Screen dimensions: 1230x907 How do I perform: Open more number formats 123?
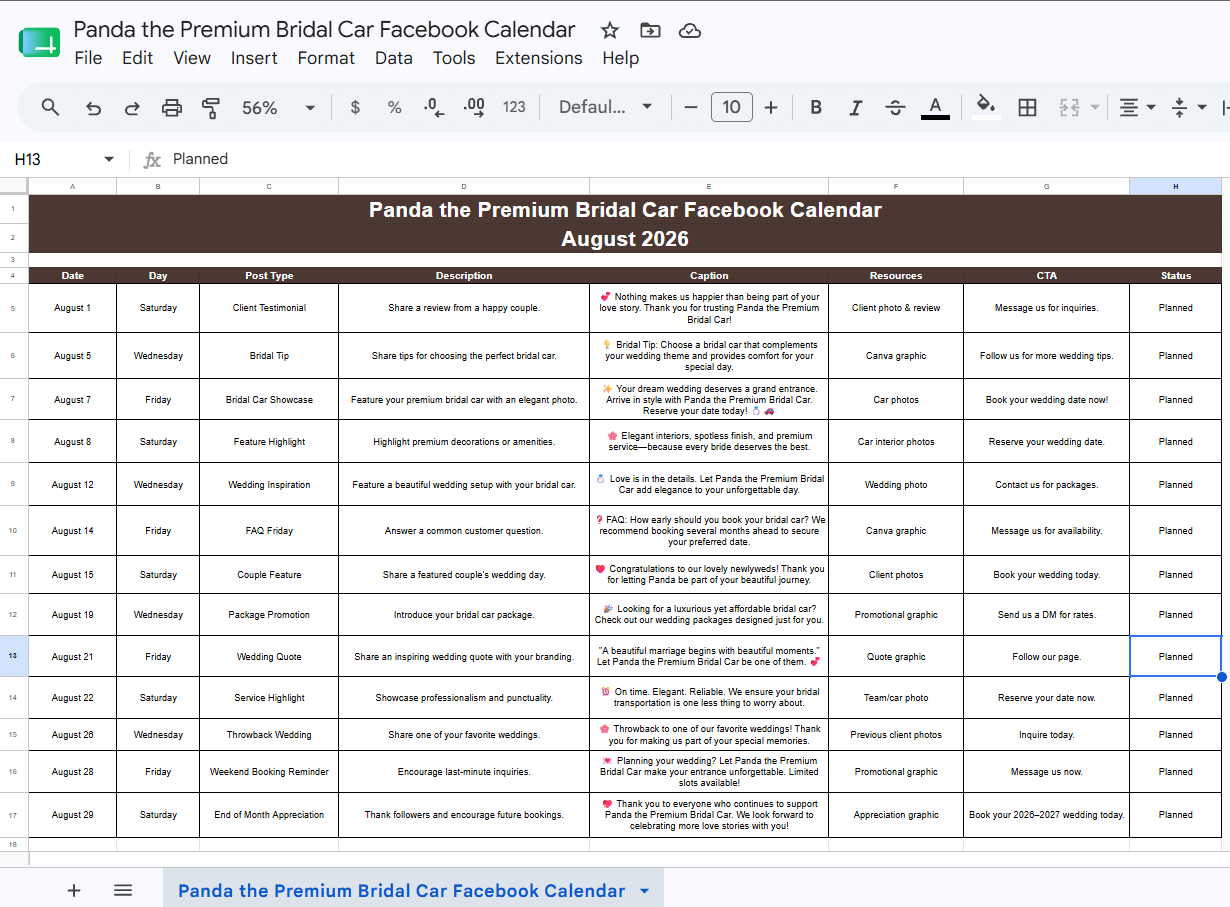[x=514, y=107]
